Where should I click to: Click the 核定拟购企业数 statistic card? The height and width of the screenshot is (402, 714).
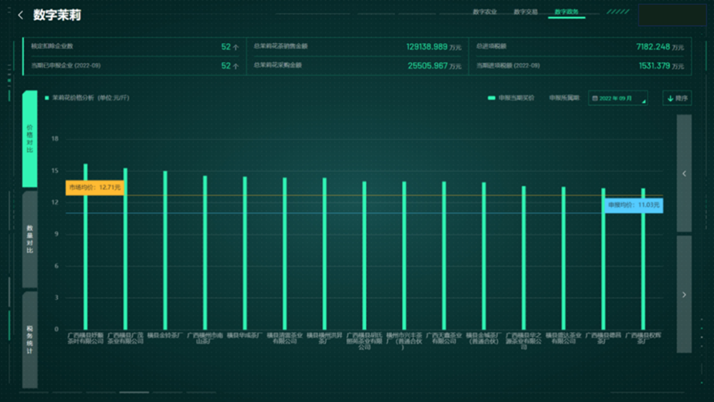(x=132, y=47)
